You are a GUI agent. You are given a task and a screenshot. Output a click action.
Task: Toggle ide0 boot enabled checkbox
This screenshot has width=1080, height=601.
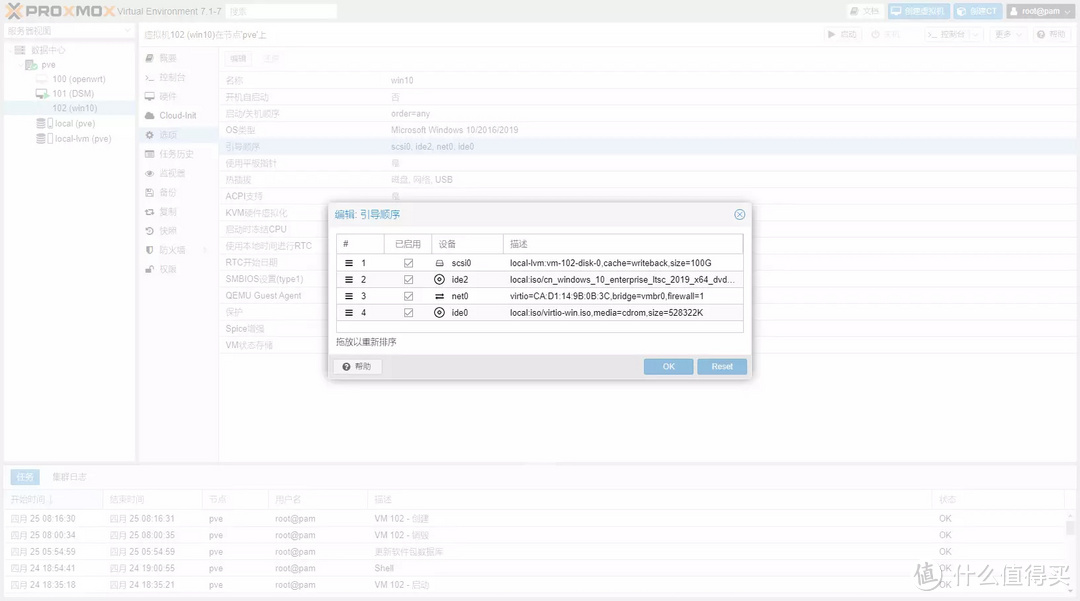tap(408, 313)
